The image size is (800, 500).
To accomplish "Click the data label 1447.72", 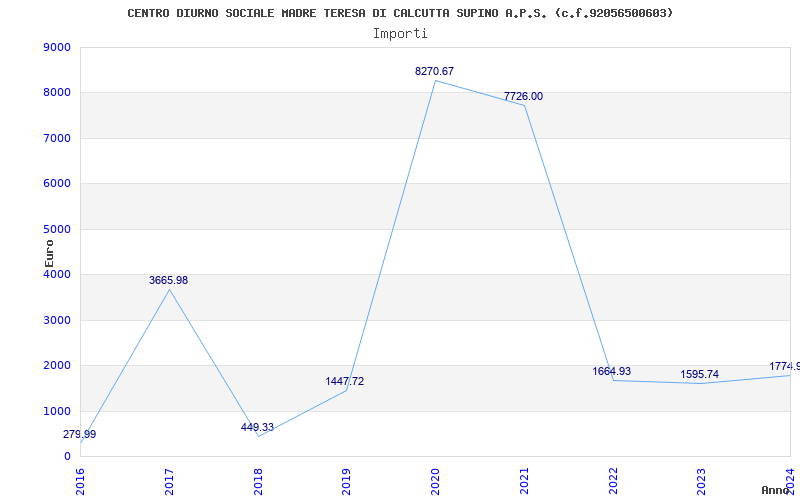I will [345, 381].
